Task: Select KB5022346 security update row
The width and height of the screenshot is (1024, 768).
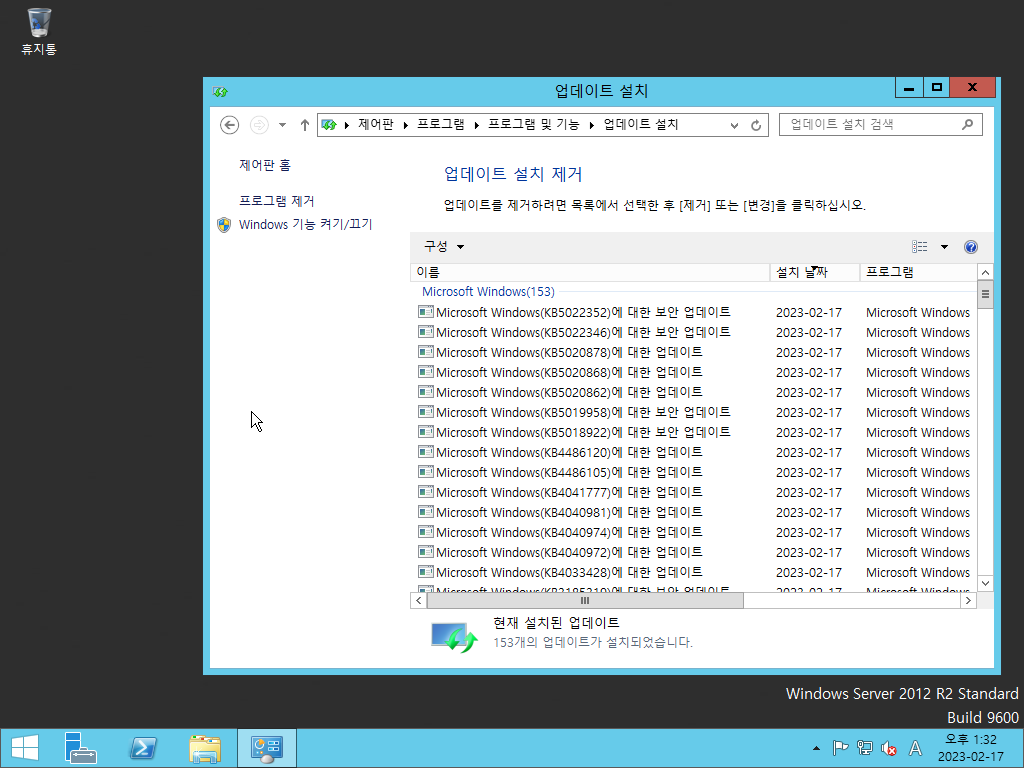Action: (696, 332)
